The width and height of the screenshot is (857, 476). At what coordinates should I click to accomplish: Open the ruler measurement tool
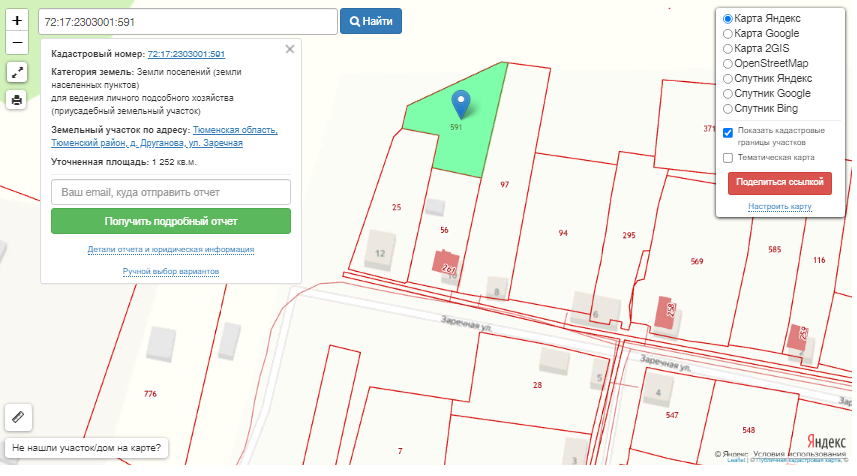pyautogui.click(x=17, y=416)
